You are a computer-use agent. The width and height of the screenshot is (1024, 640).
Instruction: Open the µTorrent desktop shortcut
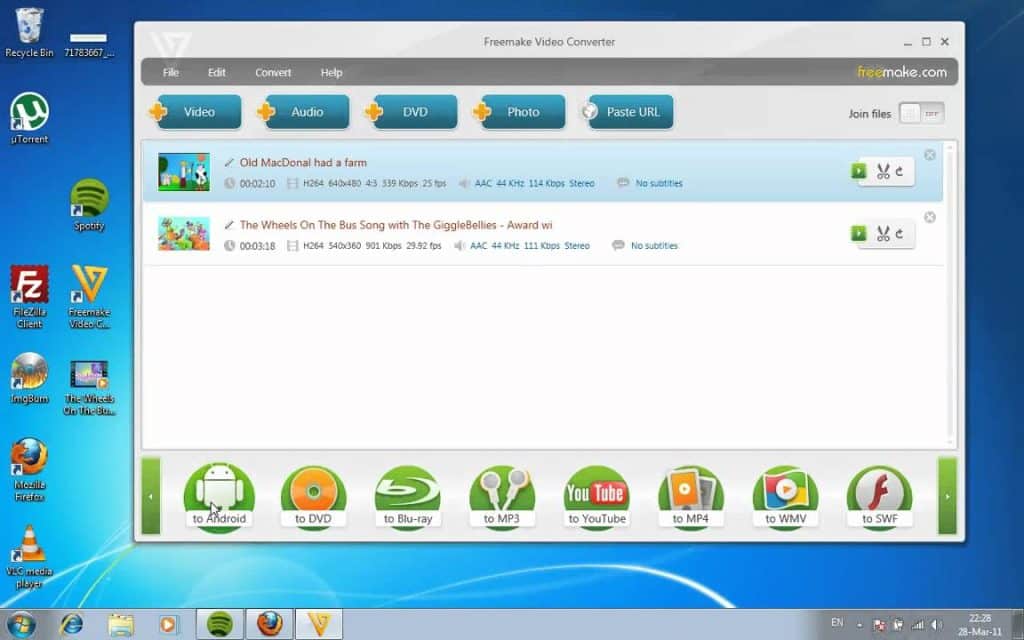pos(29,118)
